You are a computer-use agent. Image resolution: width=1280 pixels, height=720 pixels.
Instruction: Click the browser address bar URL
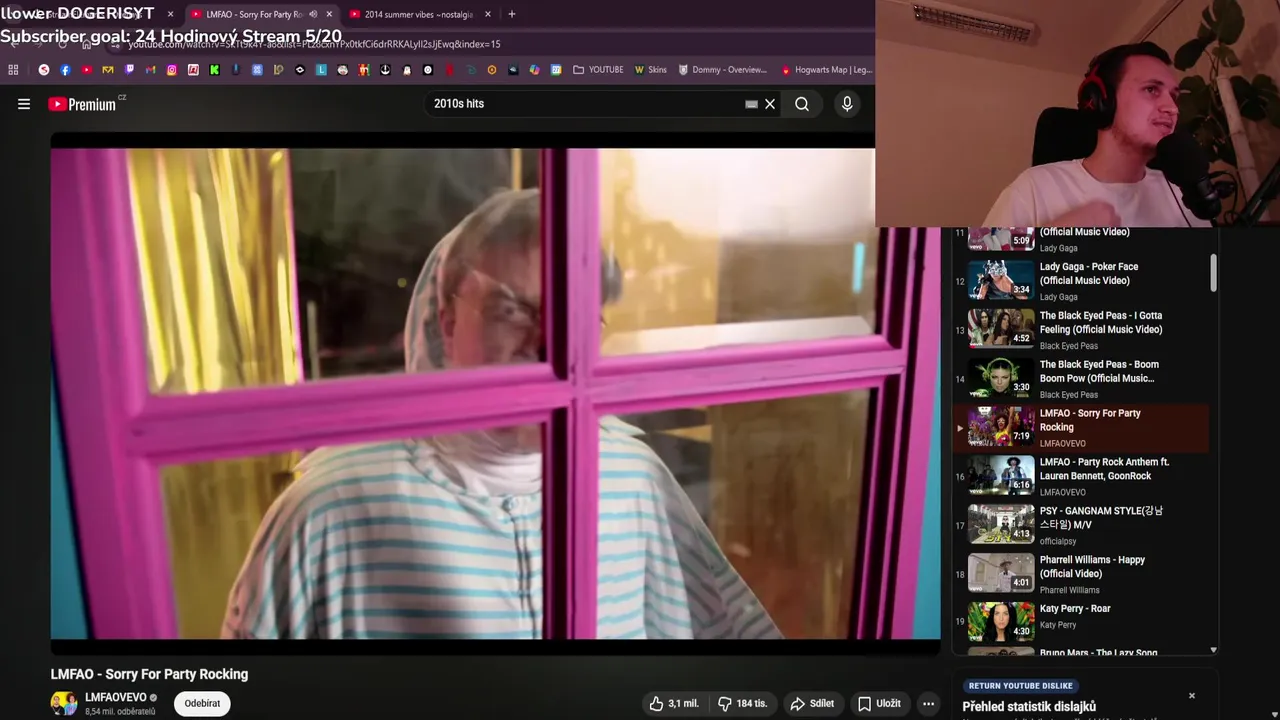point(314,44)
